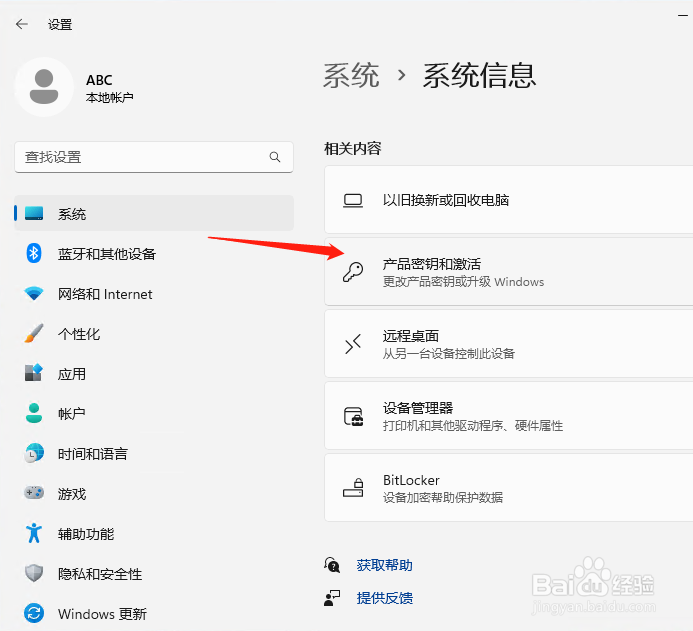Click the BitLocker lock drive icon
Image resolution: width=693 pixels, height=631 pixels.
[353, 487]
